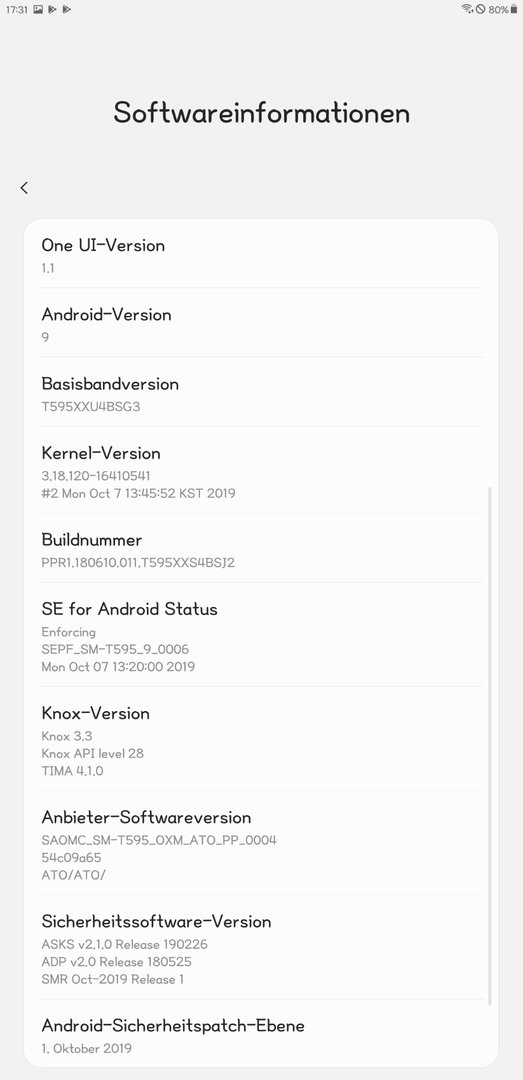Select the SE for Android Status item
Image resolution: width=523 pixels, height=1080 pixels.
[261, 635]
